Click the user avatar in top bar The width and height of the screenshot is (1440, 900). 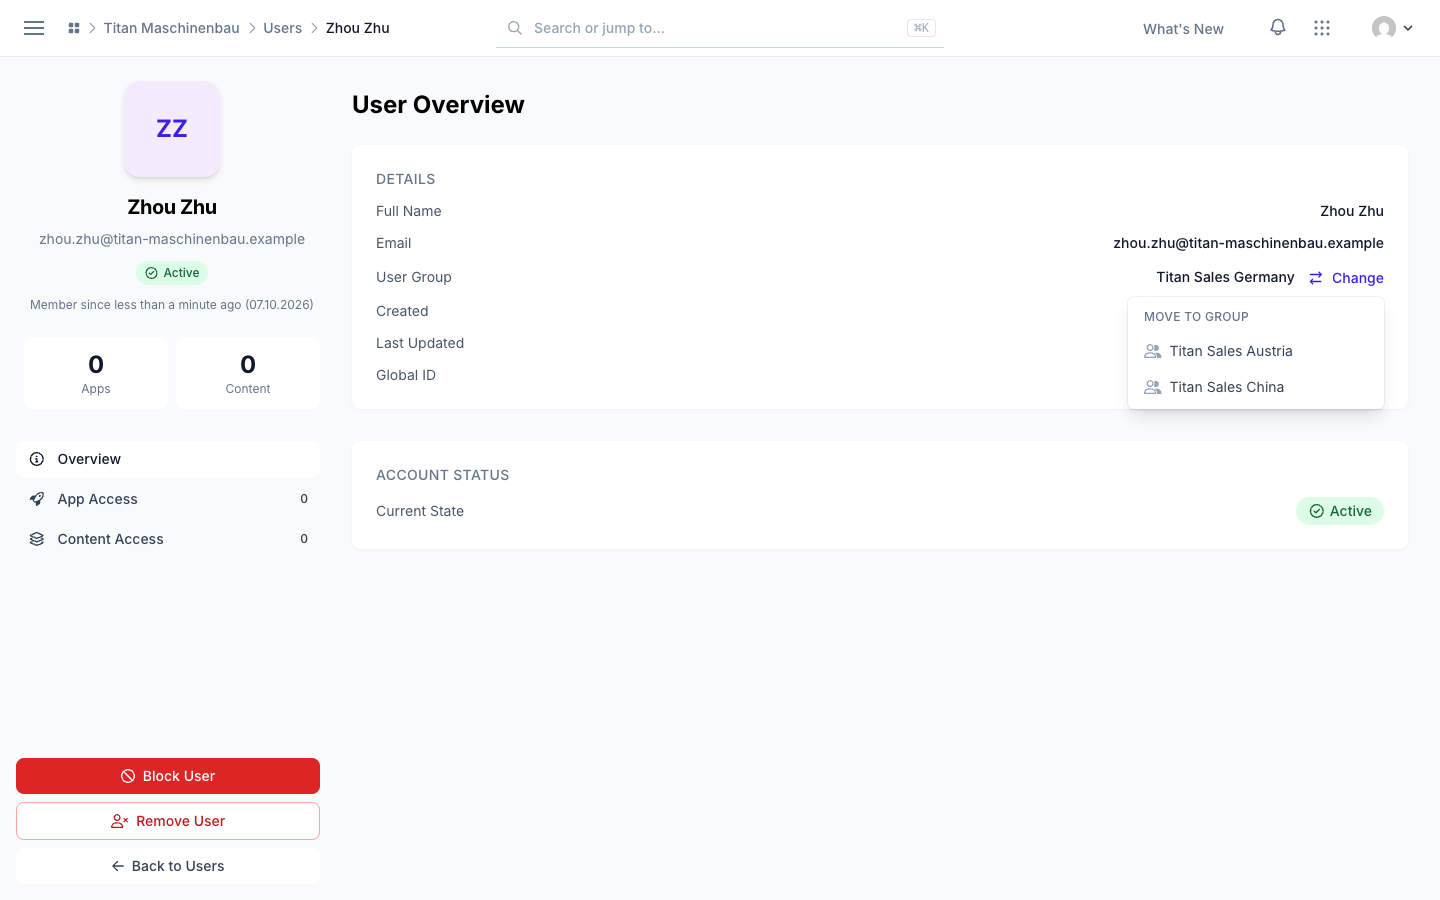pos(1384,28)
